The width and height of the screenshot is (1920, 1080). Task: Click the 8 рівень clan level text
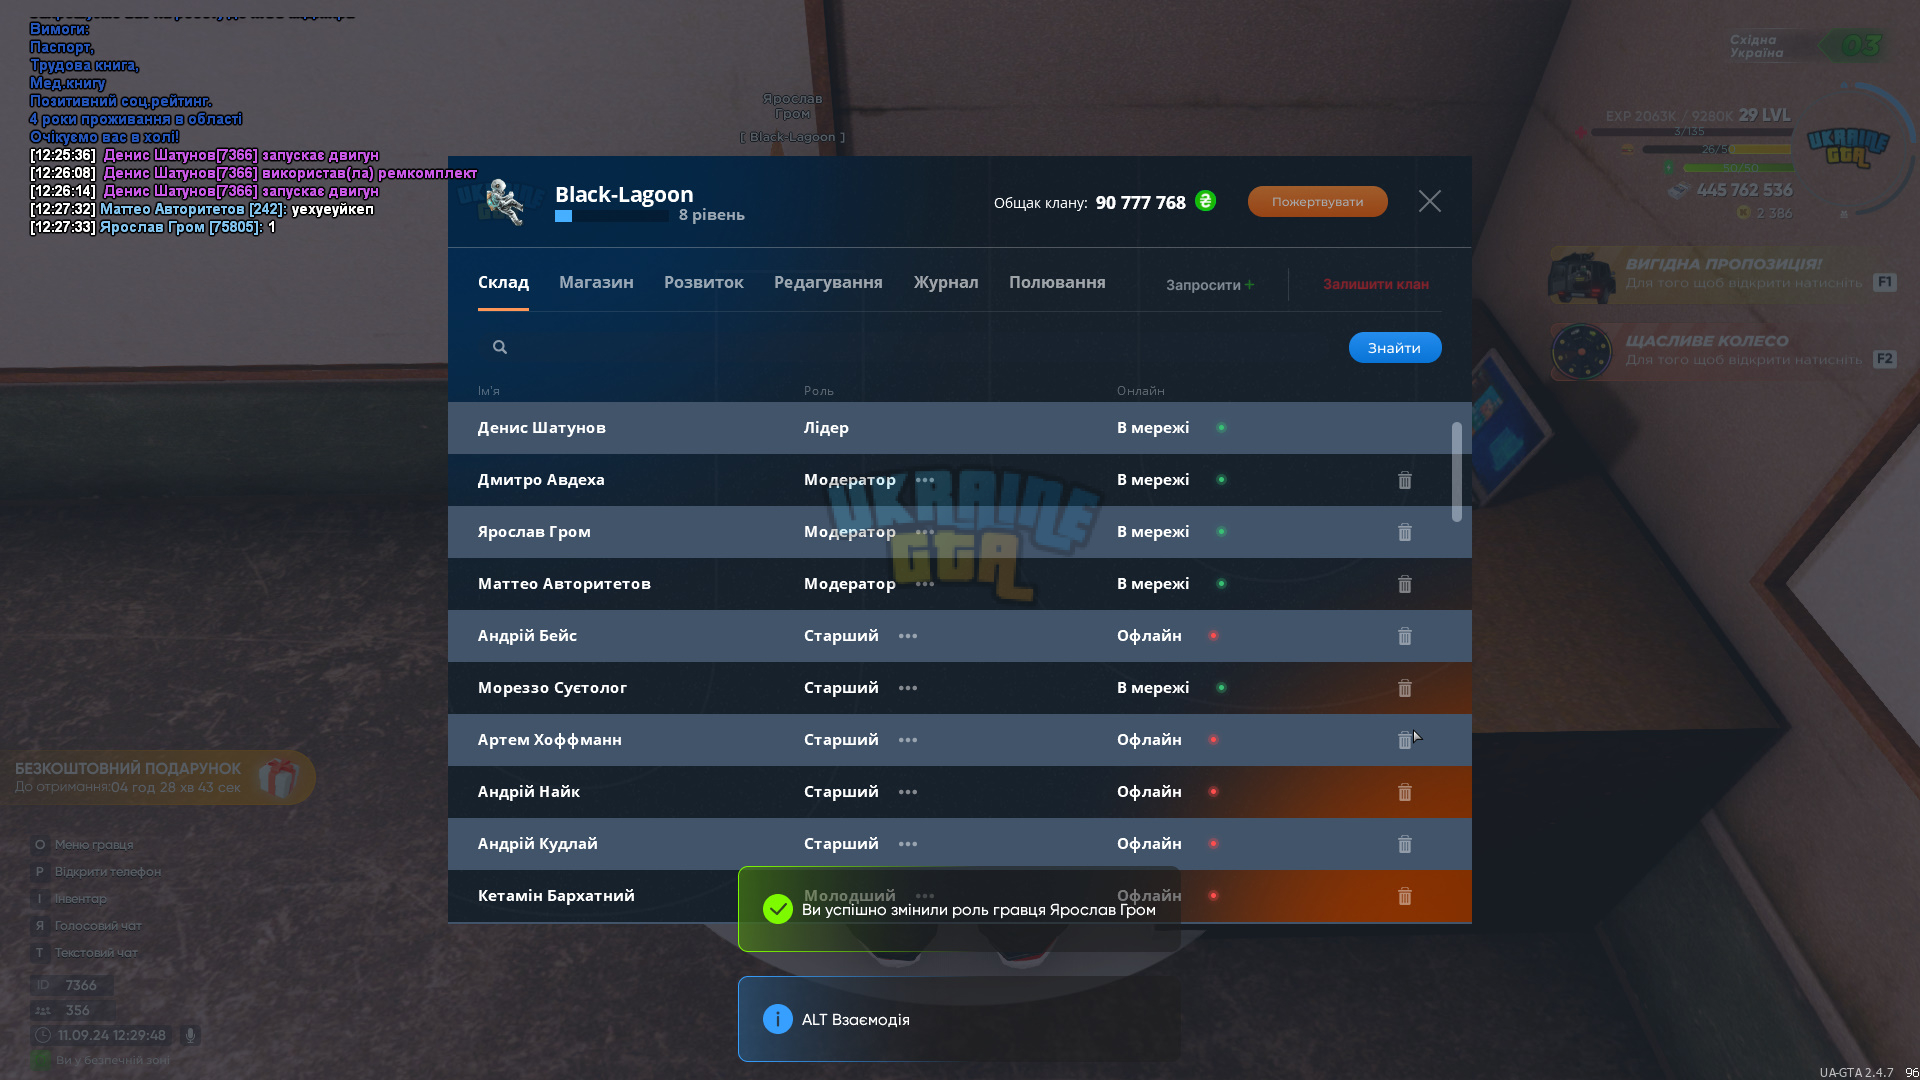point(711,215)
